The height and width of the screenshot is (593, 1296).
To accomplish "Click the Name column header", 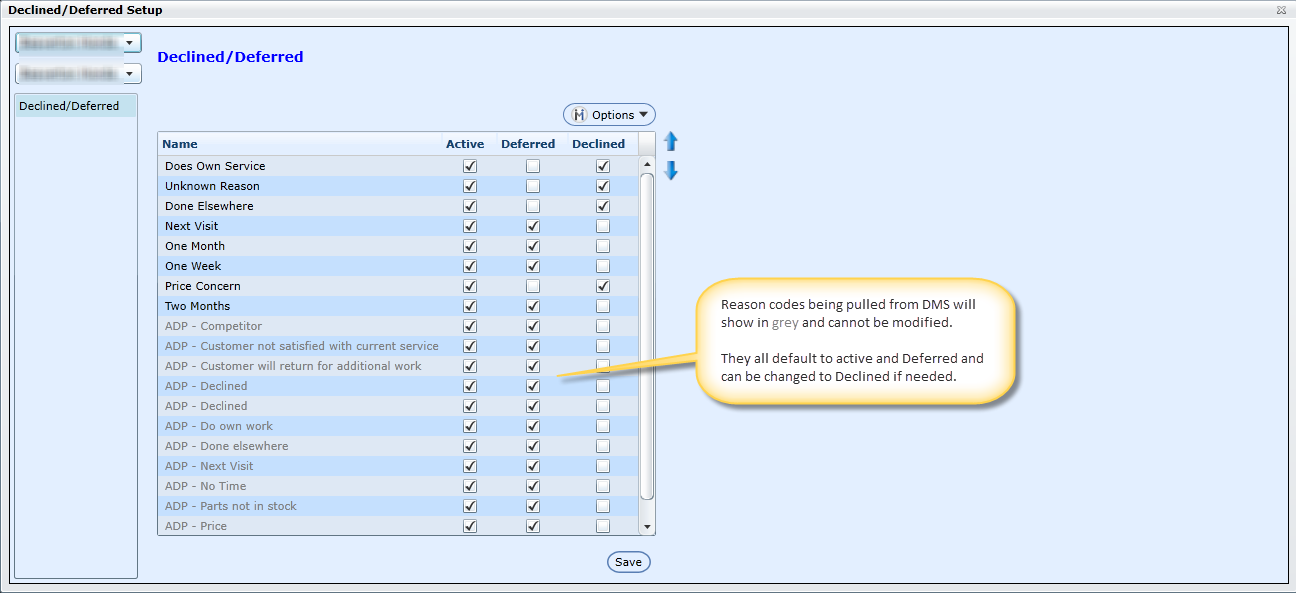I will [180, 144].
